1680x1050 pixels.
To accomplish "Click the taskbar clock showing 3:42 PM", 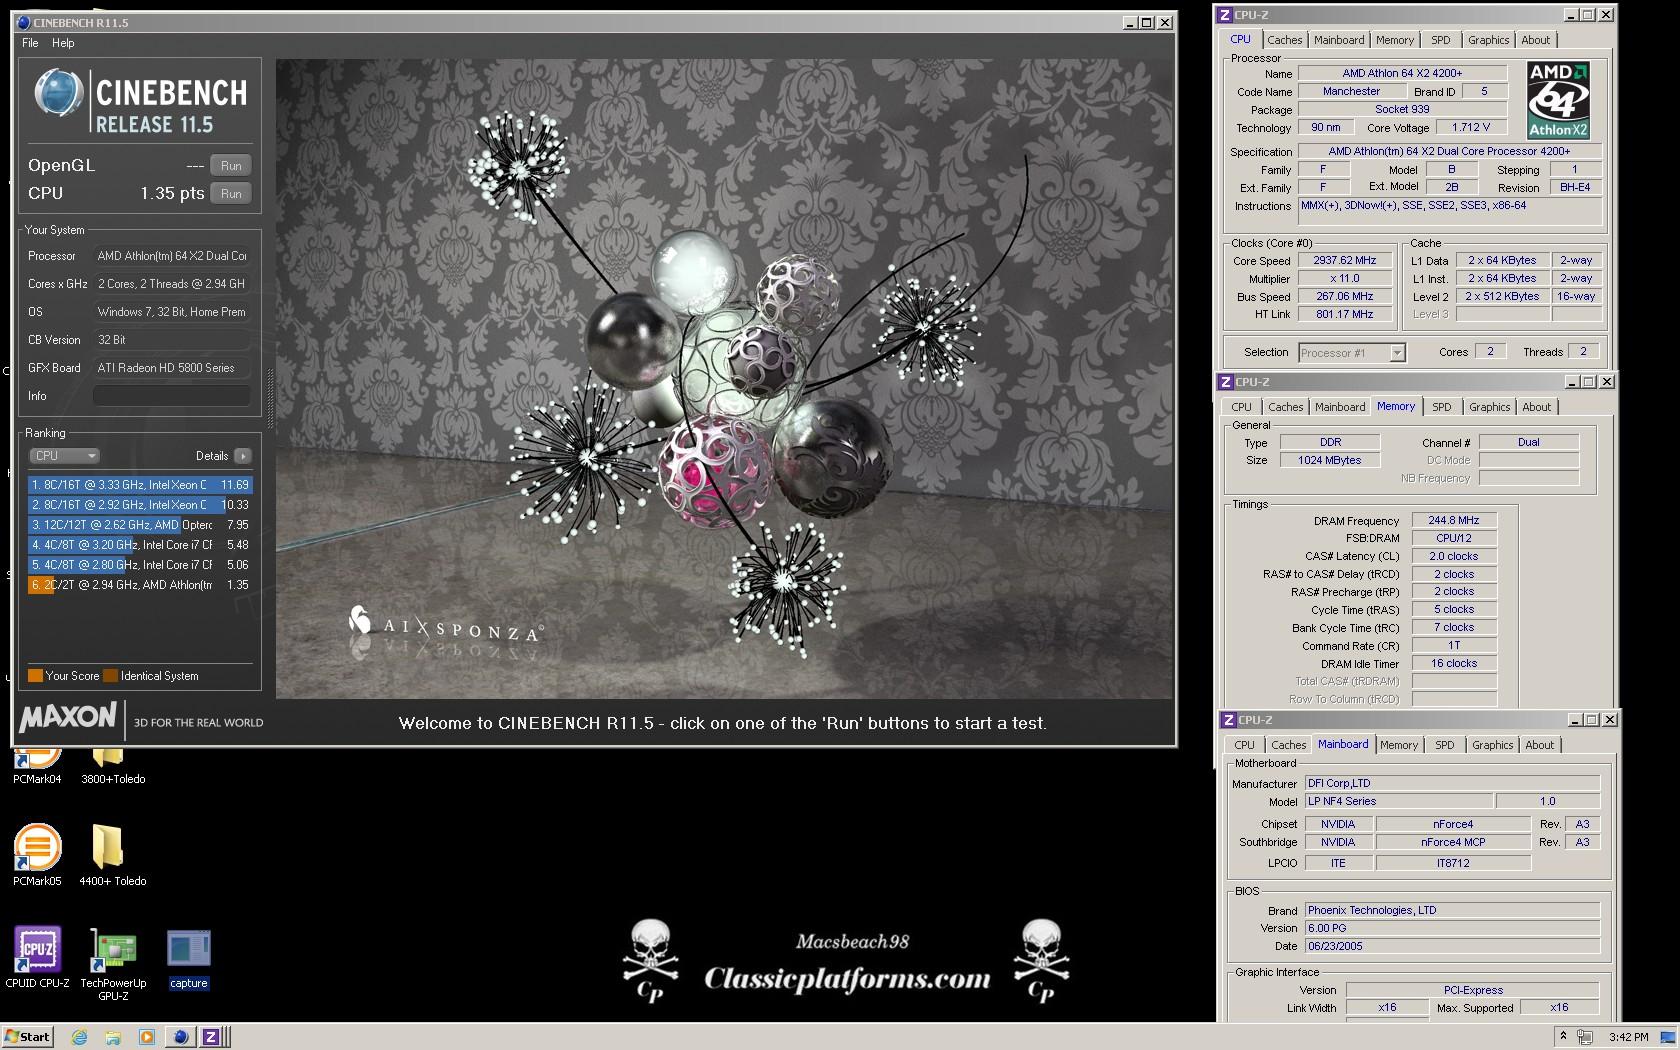I will click(x=1629, y=1037).
